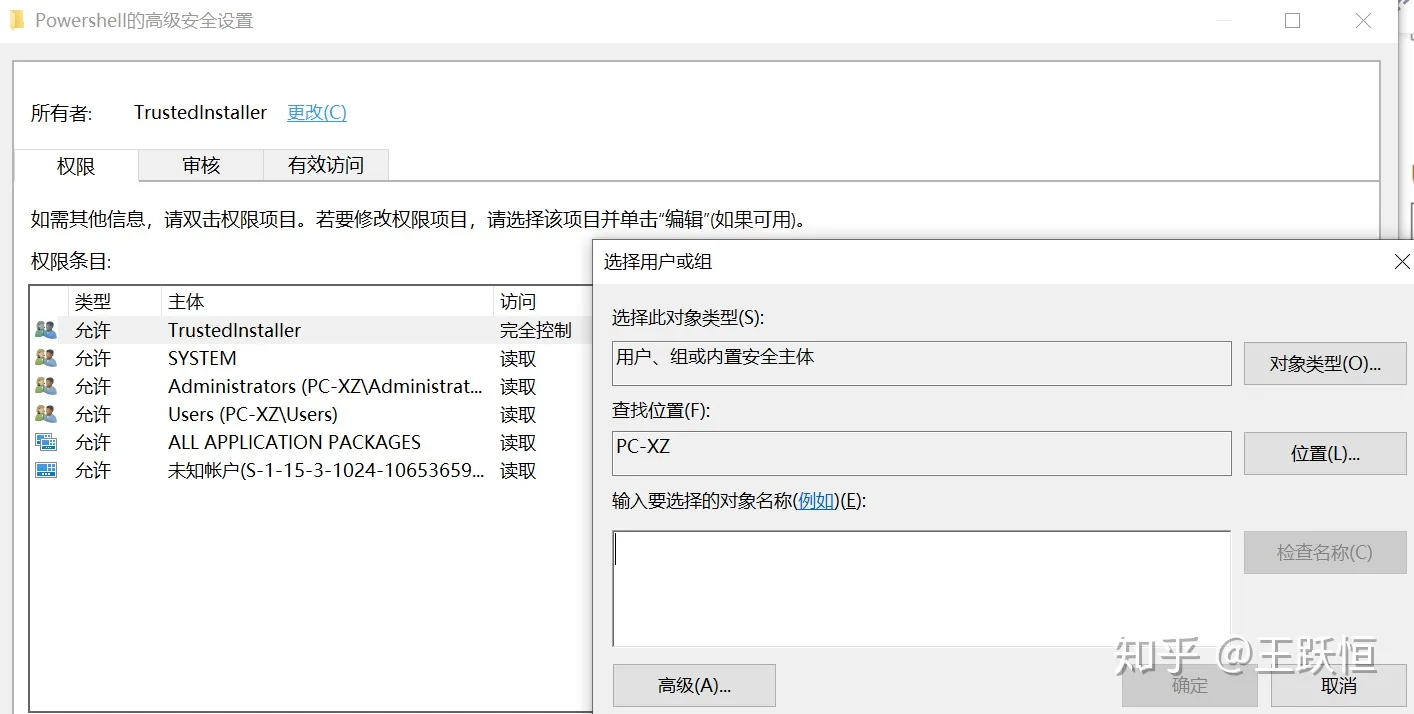Click the Users (PC-XZ\Users) row icon
This screenshot has height=714, width=1414.
(x=46, y=413)
